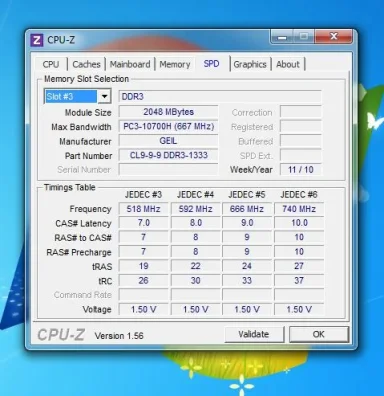384x396 pixels.
Task: Click the empty Serial Number field
Action: pos(168,170)
